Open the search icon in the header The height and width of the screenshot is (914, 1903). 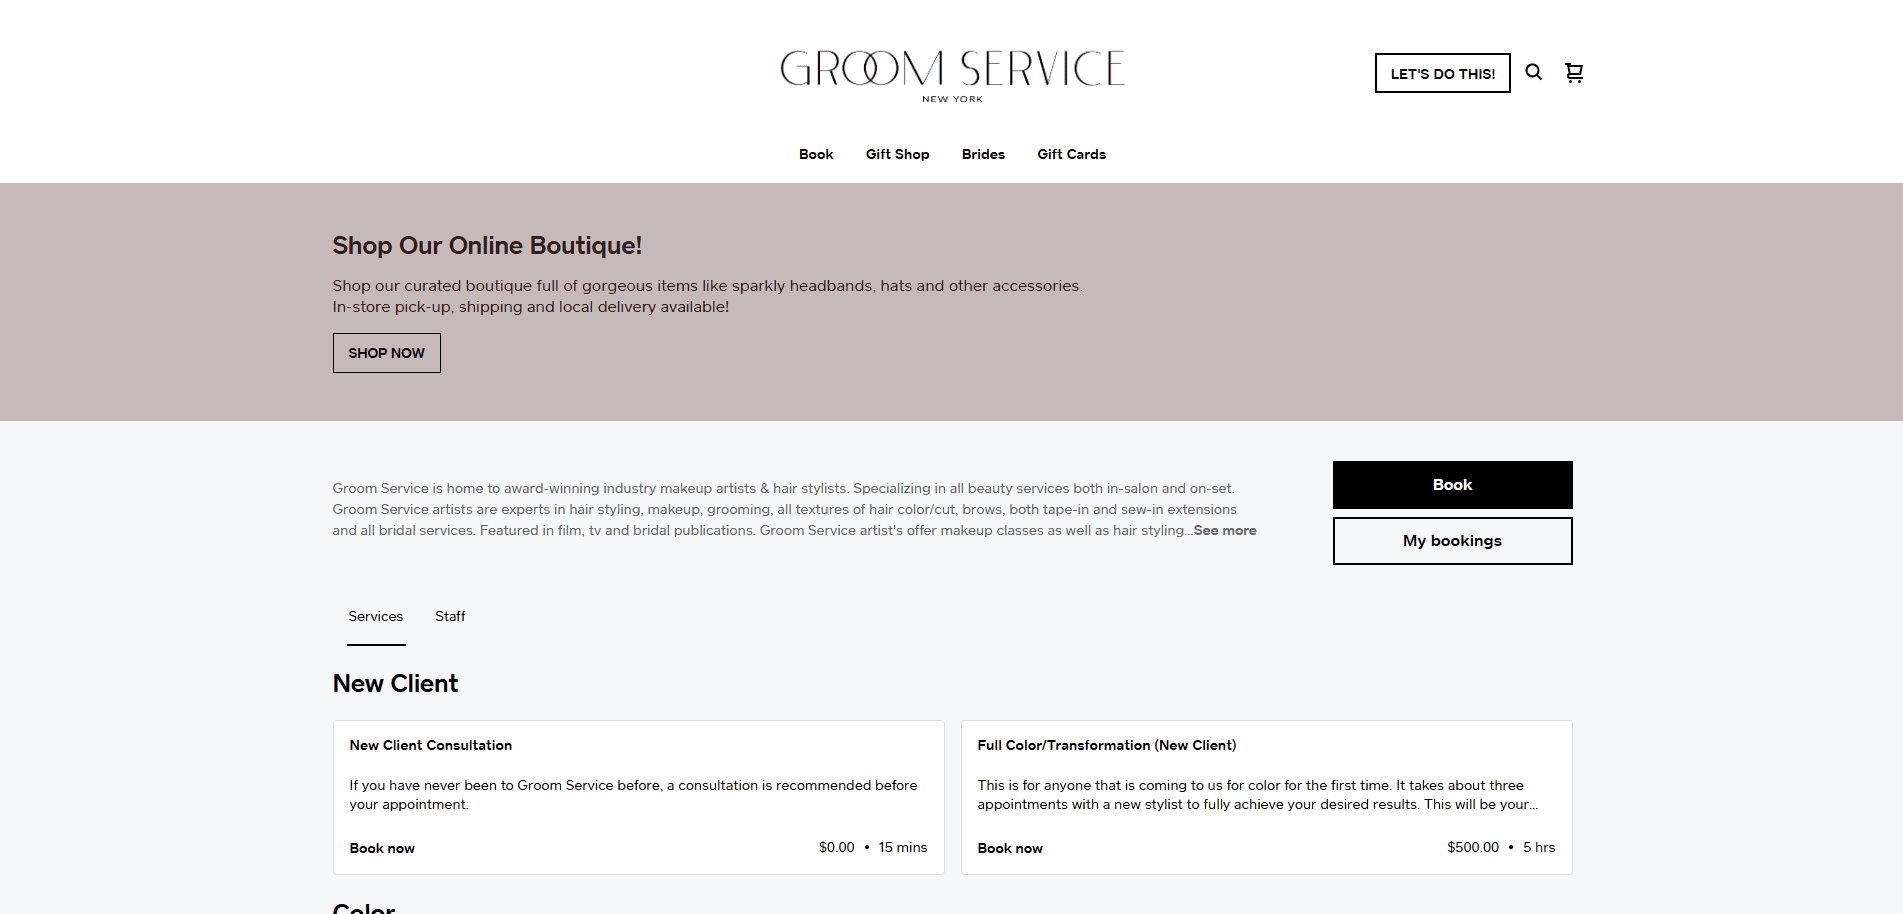(x=1533, y=72)
